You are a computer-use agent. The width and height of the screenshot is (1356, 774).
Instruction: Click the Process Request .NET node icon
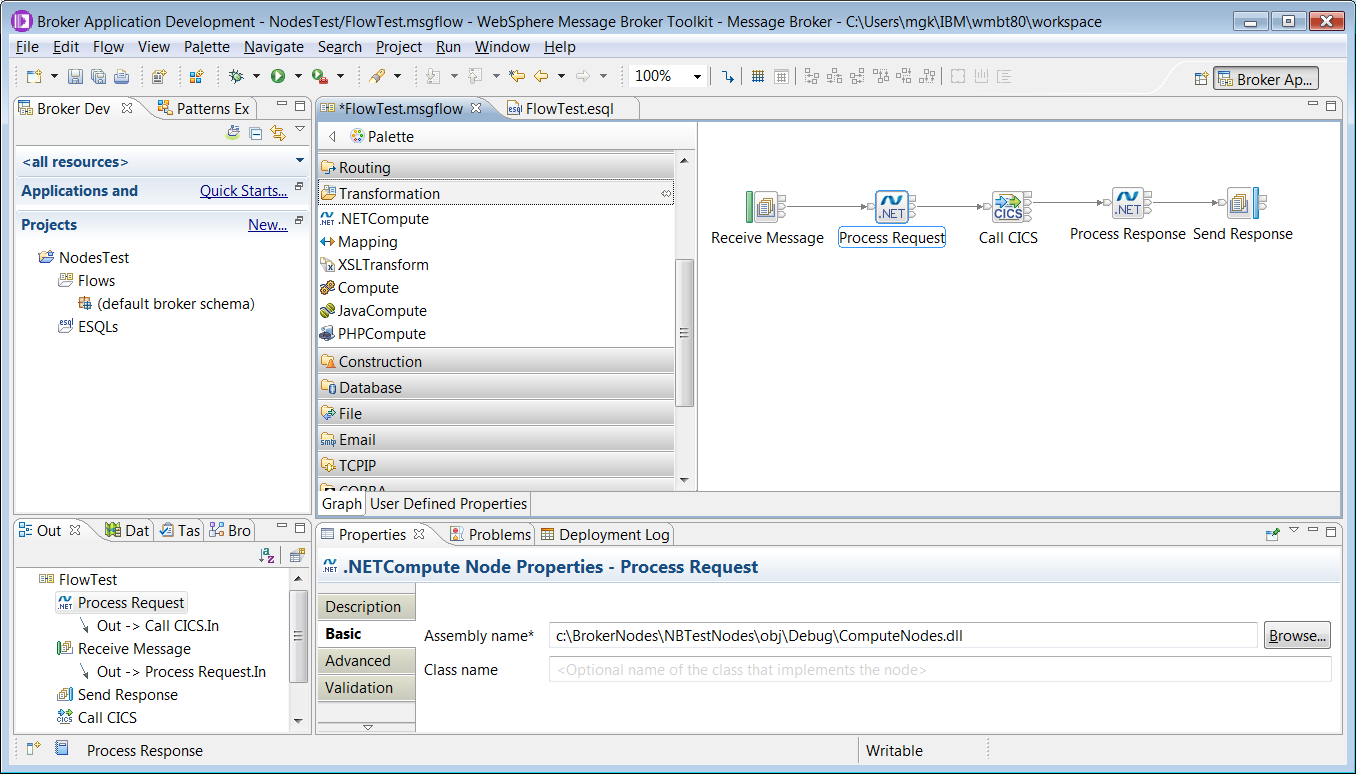pos(891,206)
